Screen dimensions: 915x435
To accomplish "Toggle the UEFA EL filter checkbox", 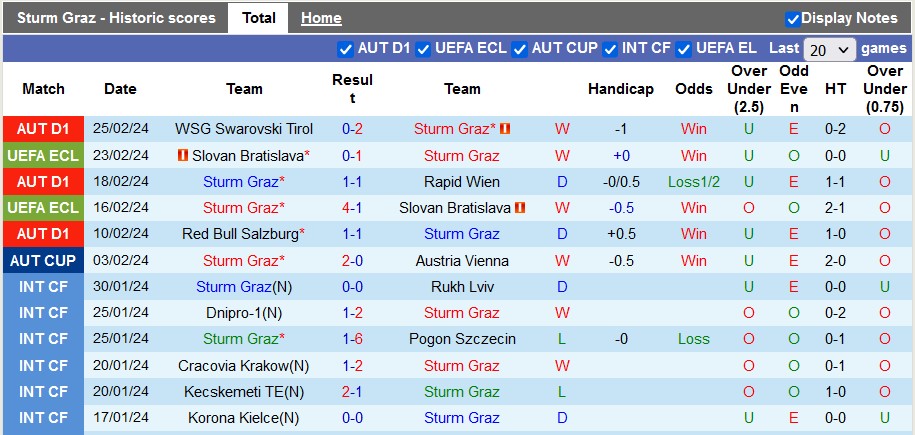I will (x=684, y=49).
